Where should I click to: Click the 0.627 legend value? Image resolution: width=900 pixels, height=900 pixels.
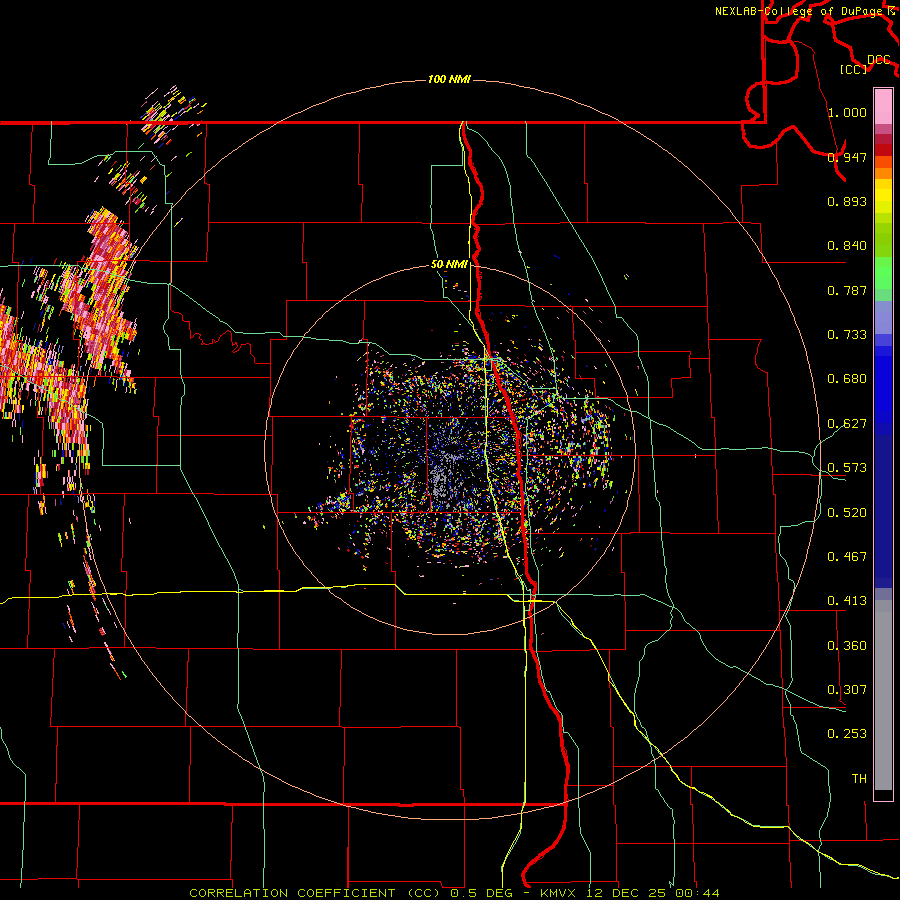pos(847,424)
